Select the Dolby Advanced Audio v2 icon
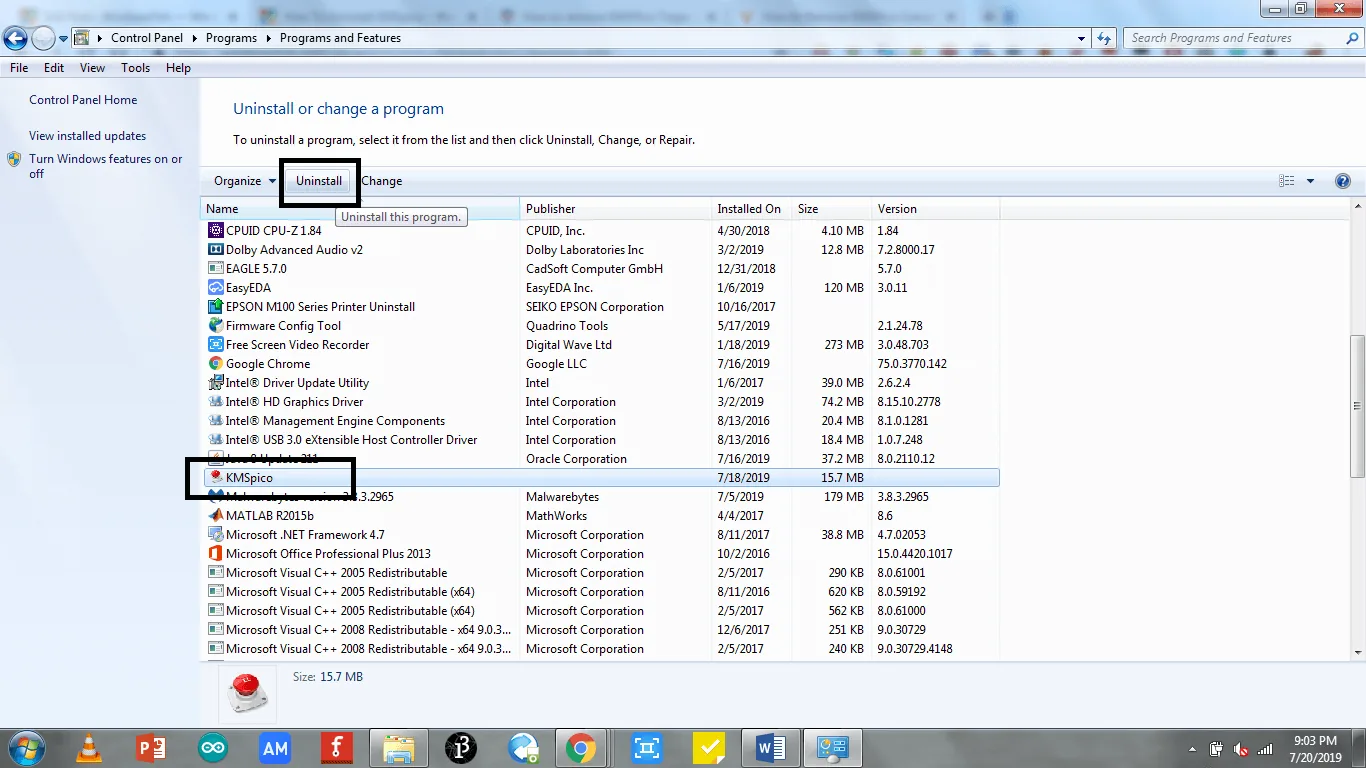 pos(215,250)
